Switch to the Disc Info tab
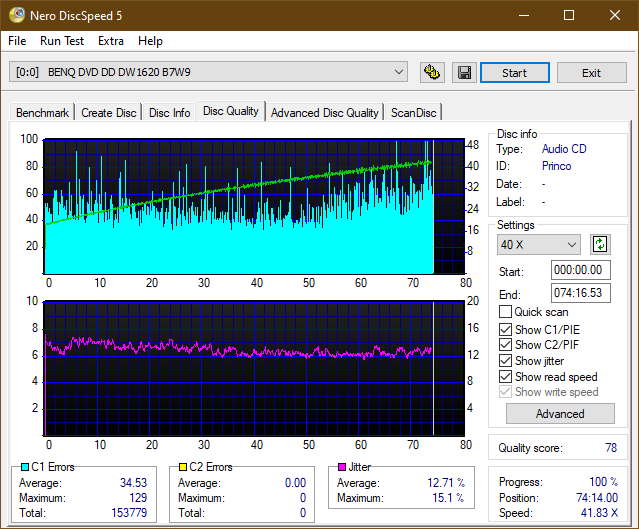 (x=170, y=112)
